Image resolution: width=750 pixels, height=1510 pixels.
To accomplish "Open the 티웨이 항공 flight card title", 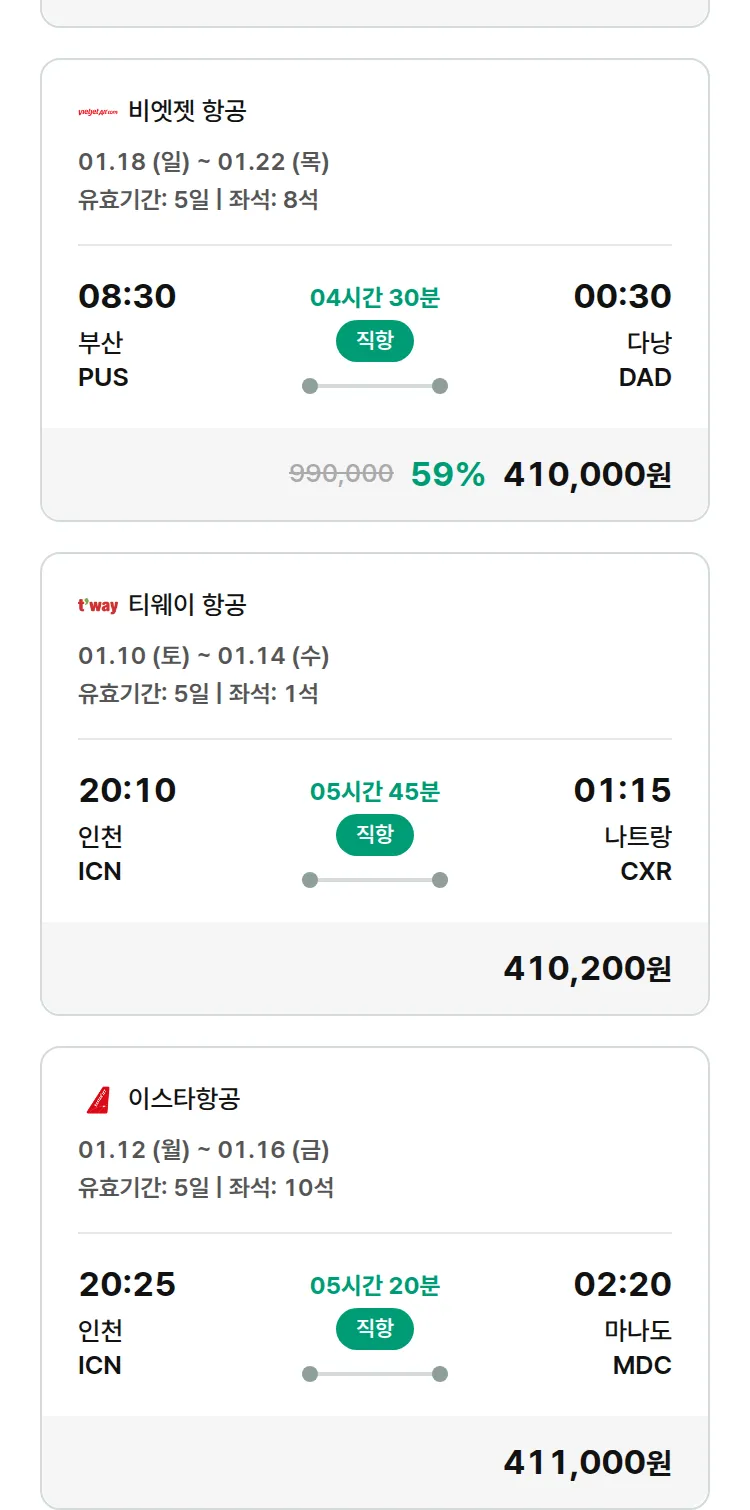I will pos(187,605).
